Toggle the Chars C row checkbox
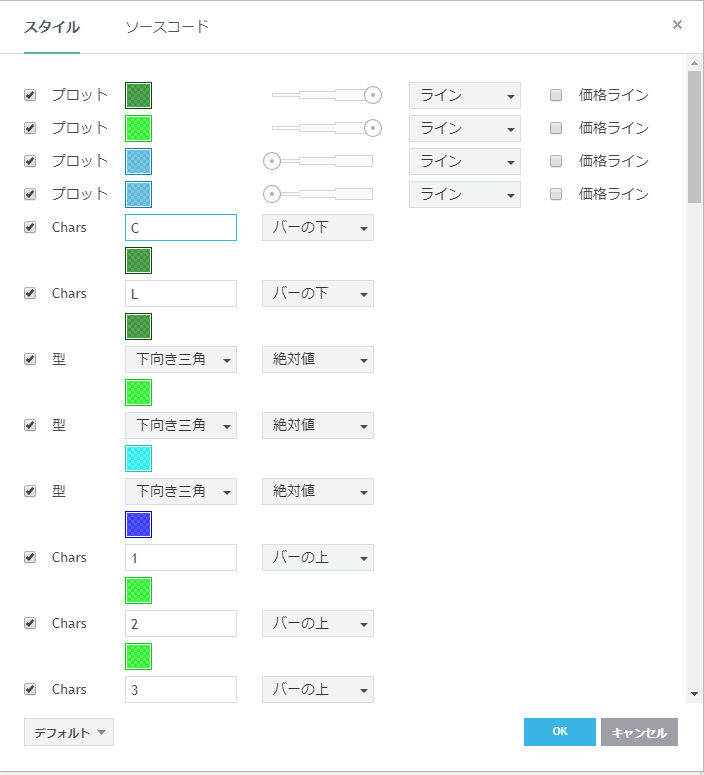This screenshot has width=704, height=775. tap(30, 228)
